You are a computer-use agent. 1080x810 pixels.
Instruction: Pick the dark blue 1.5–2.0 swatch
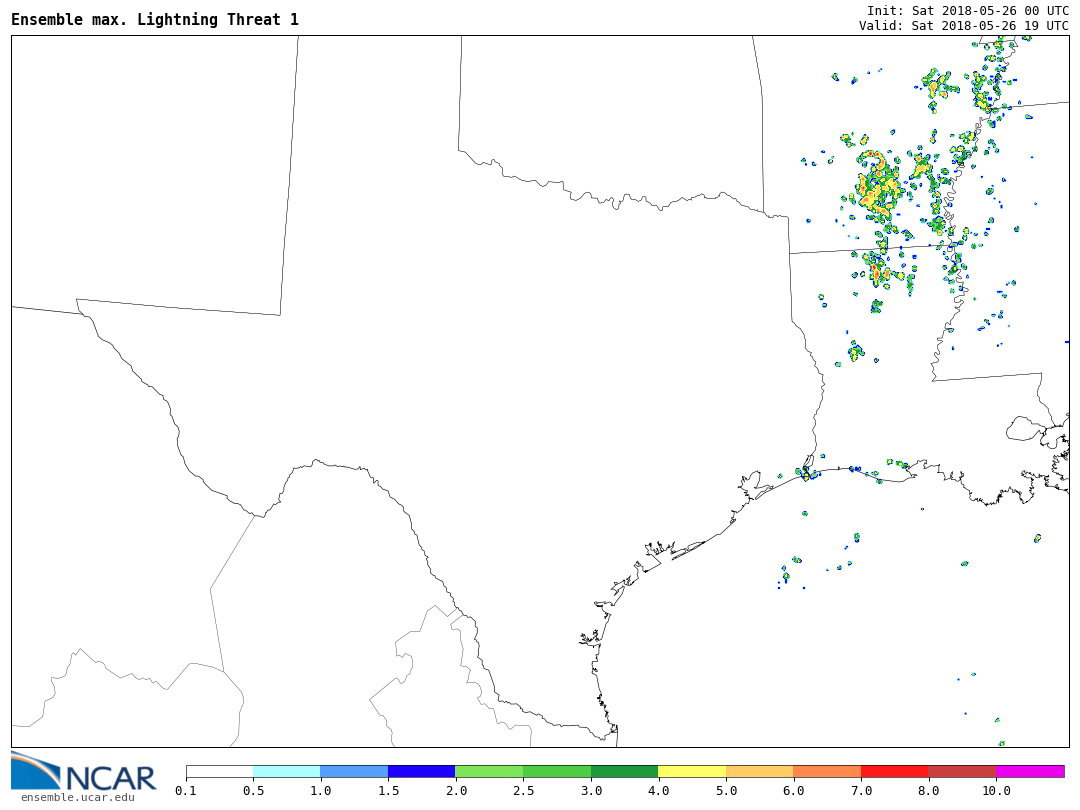pyautogui.click(x=421, y=772)
